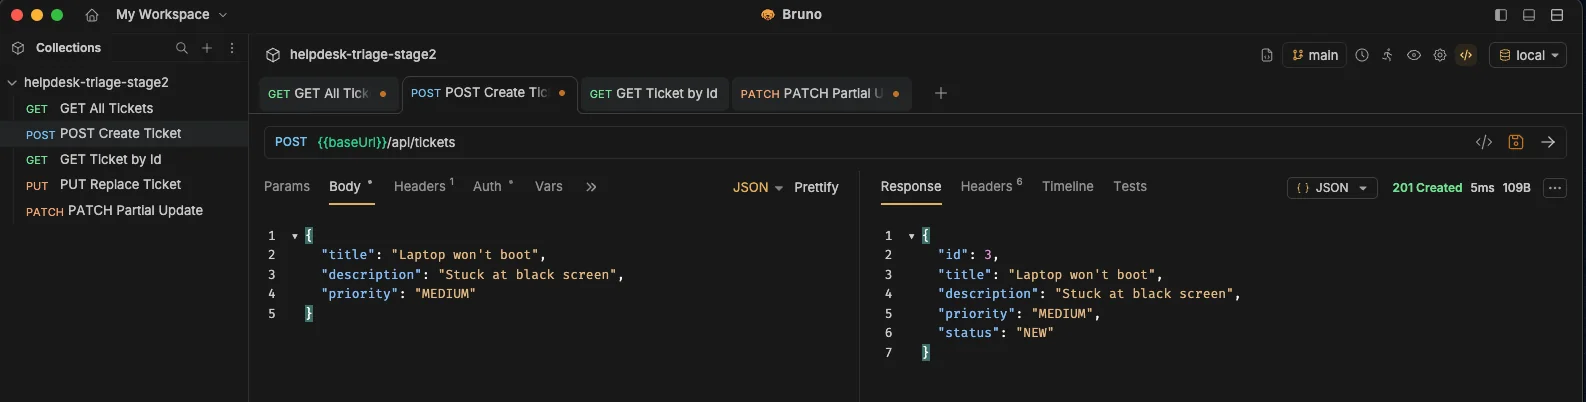Send the request with the arrow icon
Image resolution: width=1586 pixels, height=402 pixels.
point(1548,142)
